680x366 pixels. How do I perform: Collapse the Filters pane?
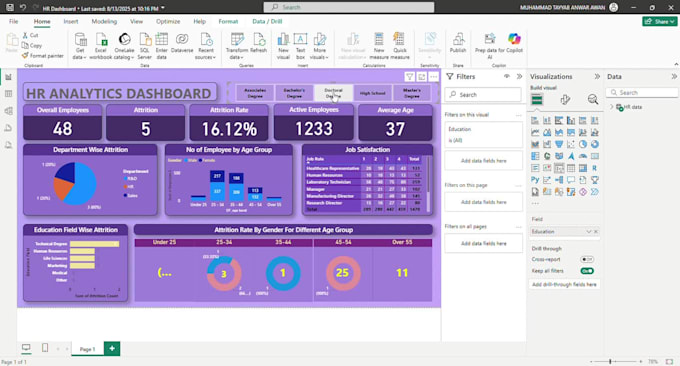point(519,76)
